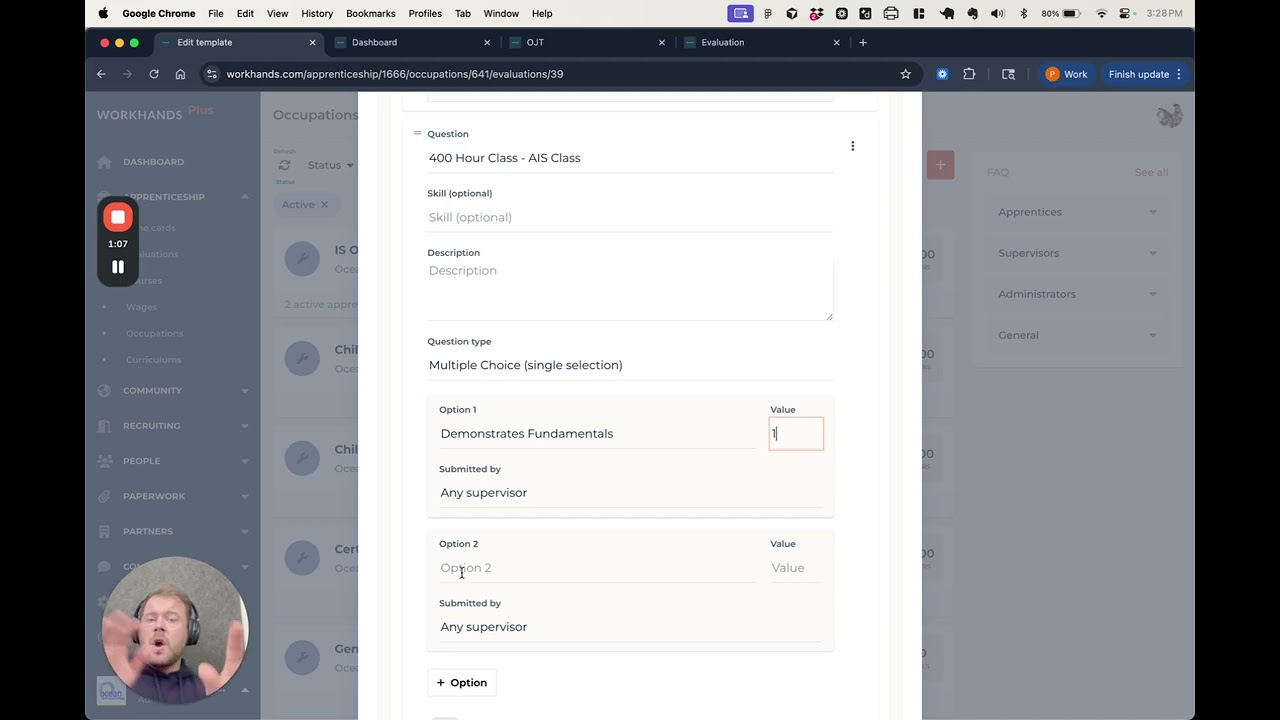Open the See all FAQ link
Image resolution: width=1280 pixels, height=720 pixels.
point(1151,173)
